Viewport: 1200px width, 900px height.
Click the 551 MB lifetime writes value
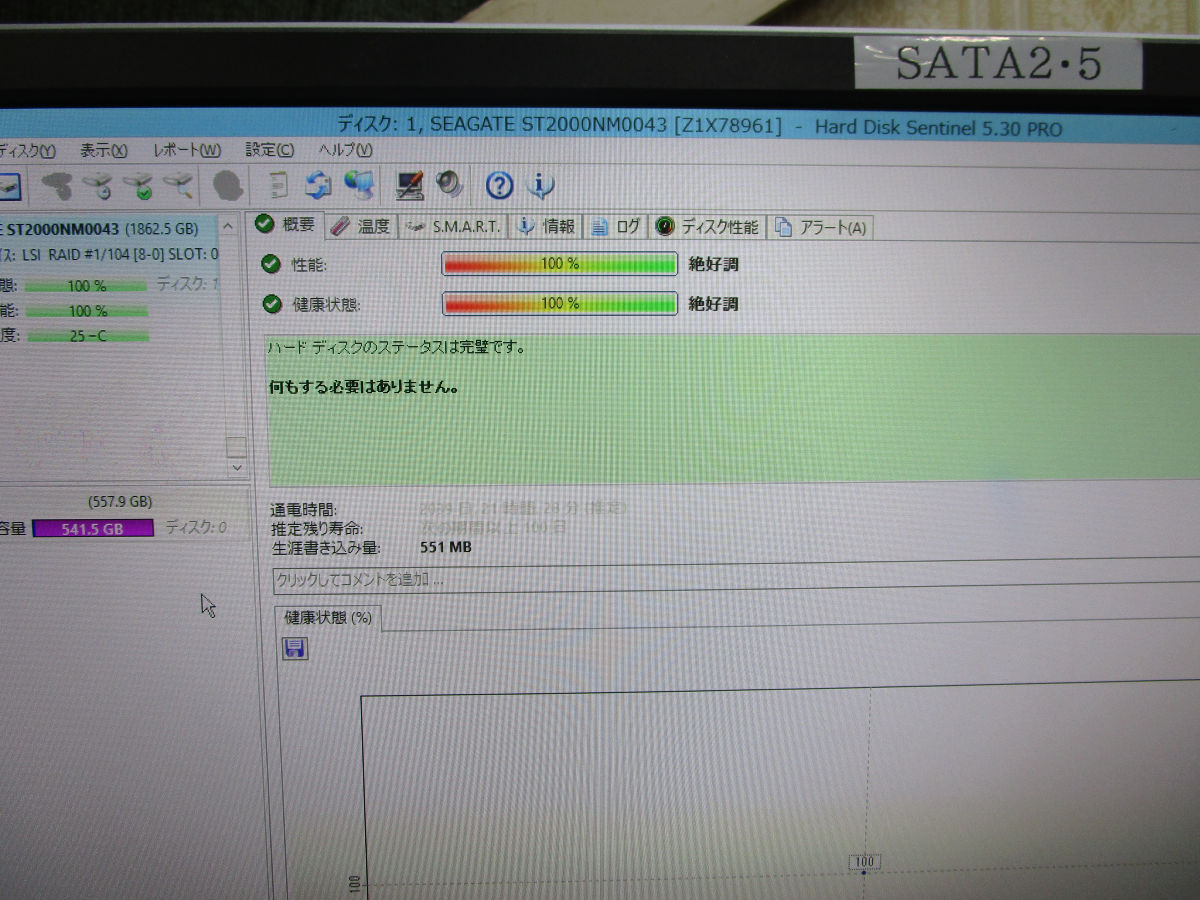tap(446, 547)
